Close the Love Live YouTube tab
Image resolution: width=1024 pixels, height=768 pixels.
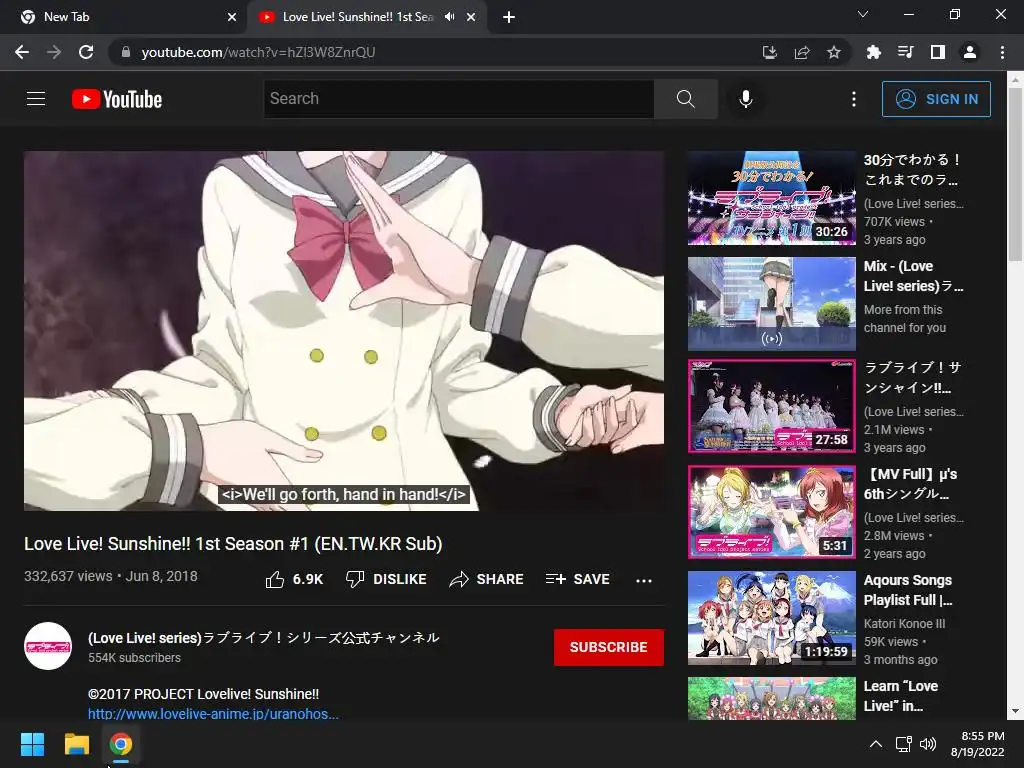[x=471, y=17]
